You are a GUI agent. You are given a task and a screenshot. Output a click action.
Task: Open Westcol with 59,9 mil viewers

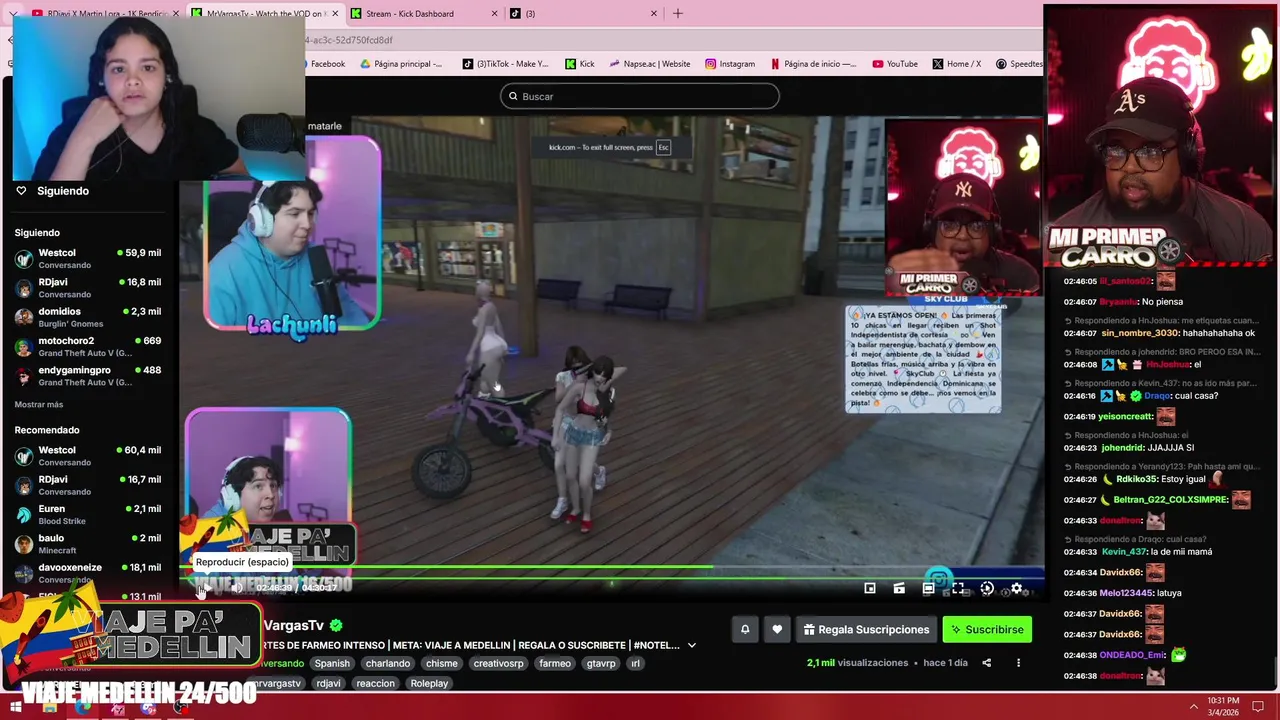pyautogui.click(x=88, y=258)
